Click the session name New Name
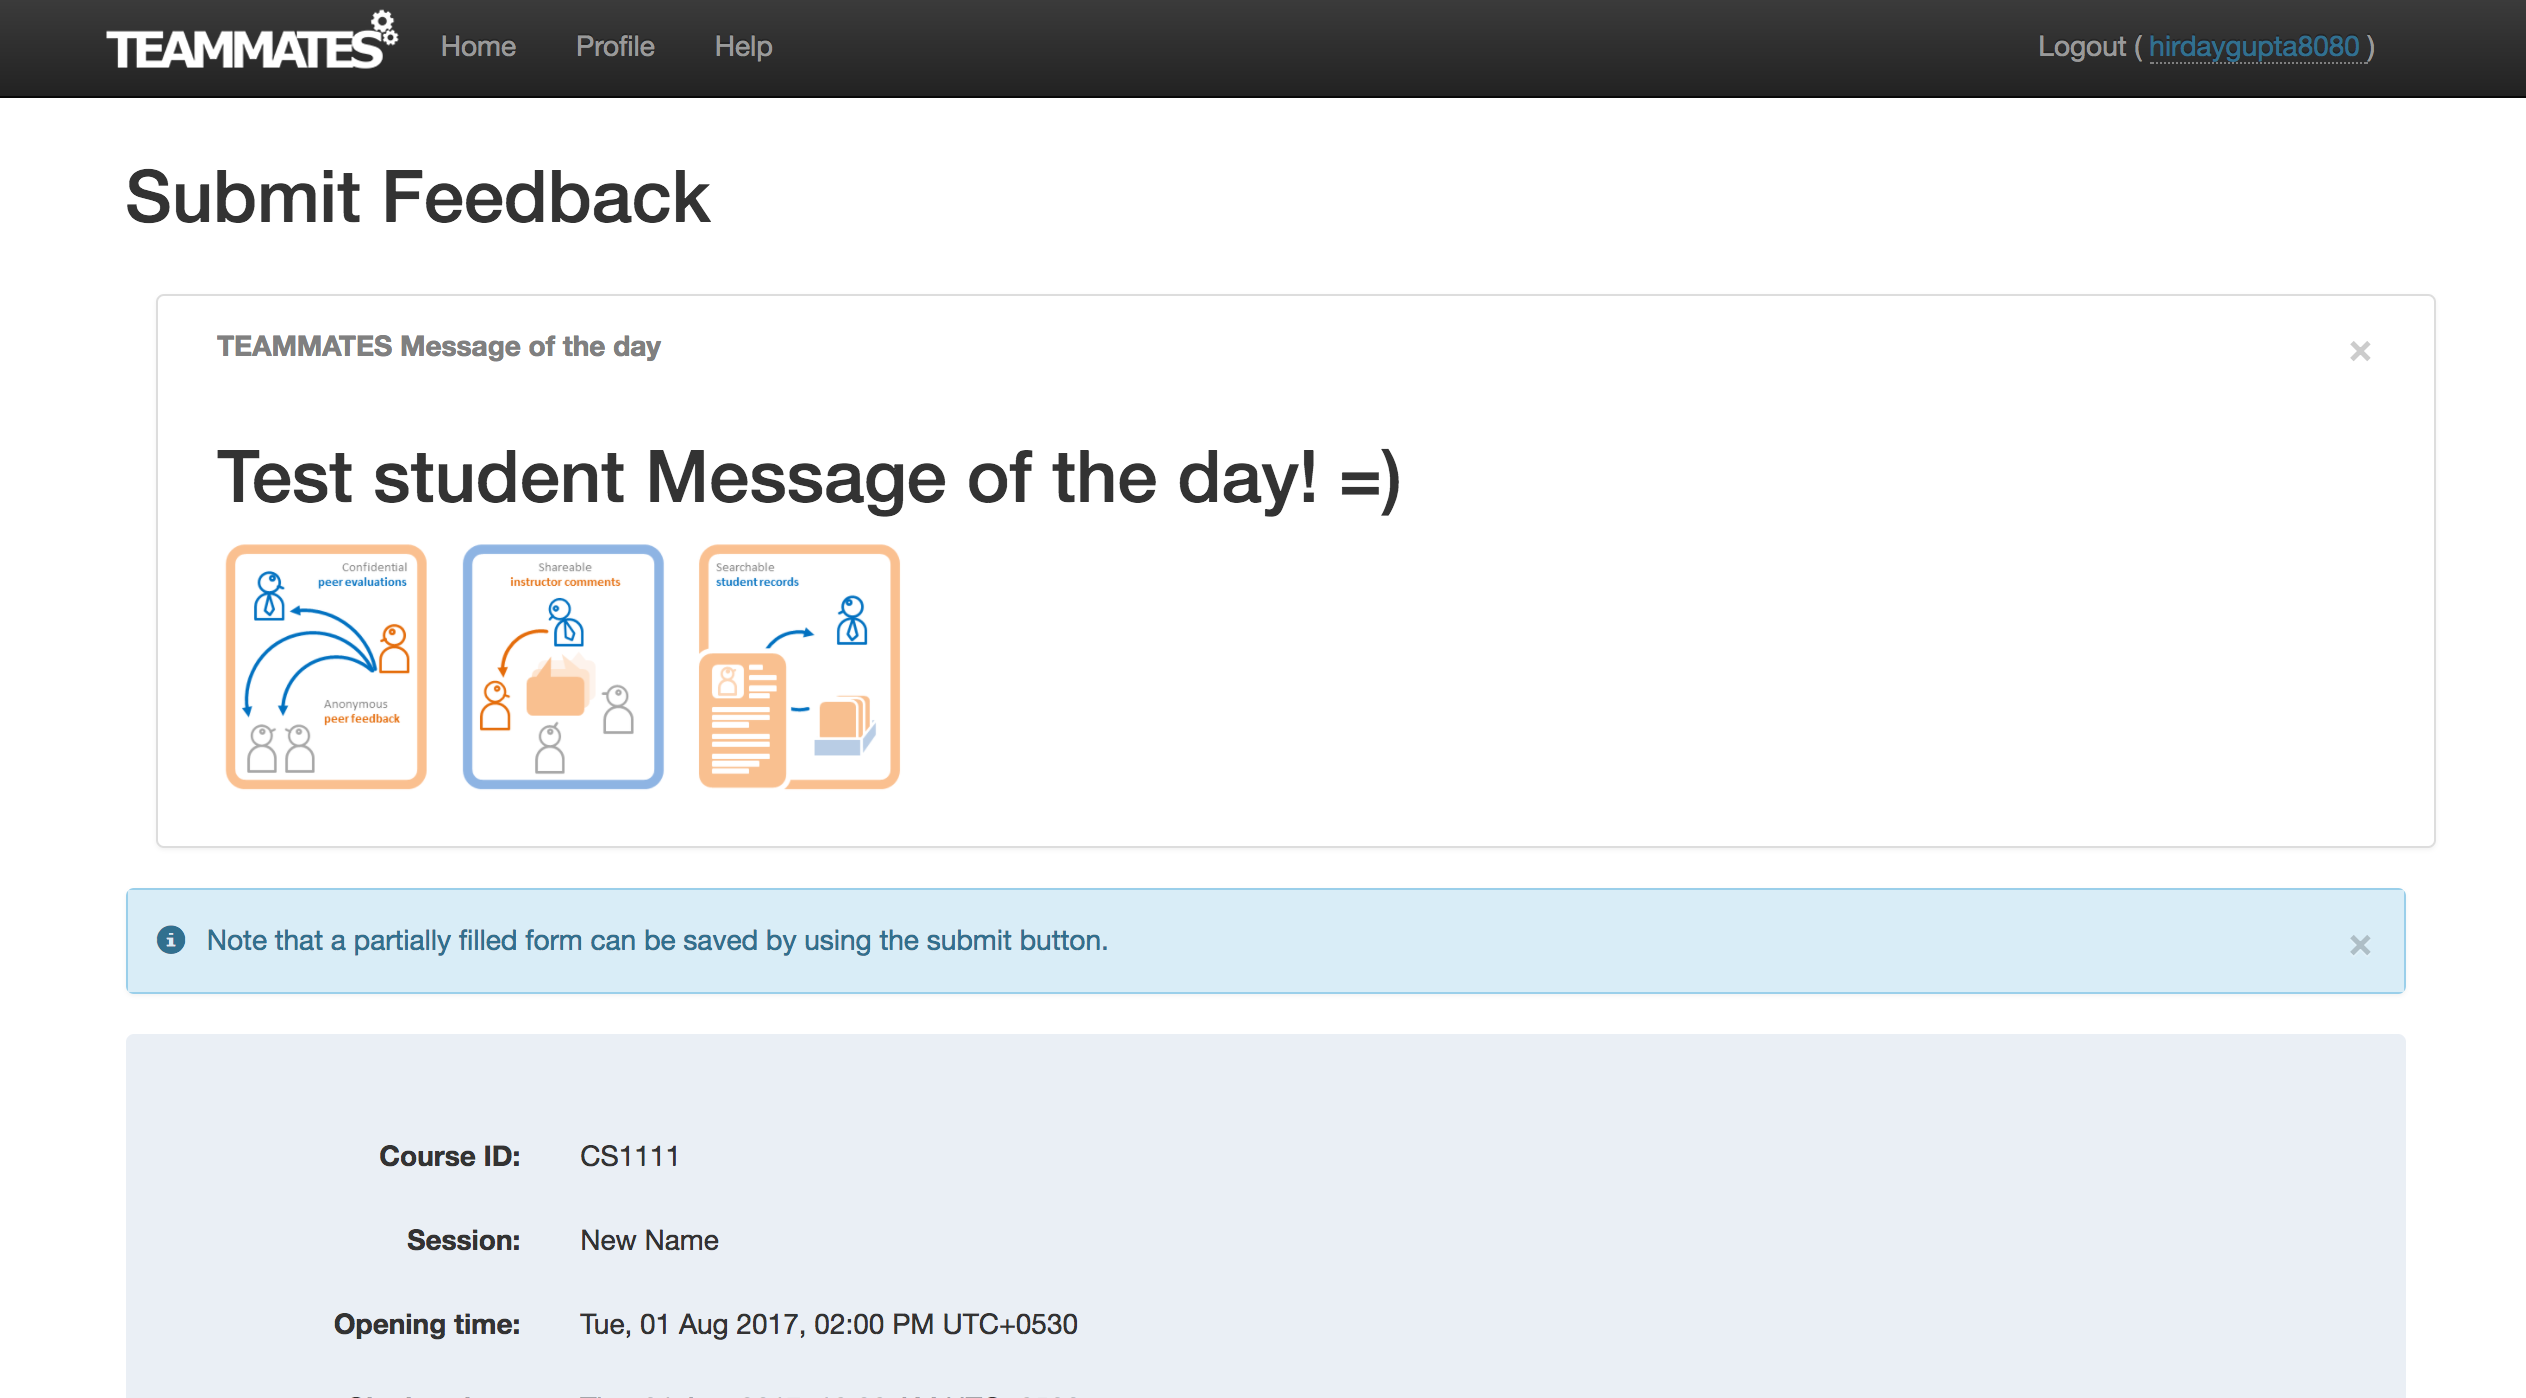Viewport: 2526px width, 1398px height. point(649,1240)
